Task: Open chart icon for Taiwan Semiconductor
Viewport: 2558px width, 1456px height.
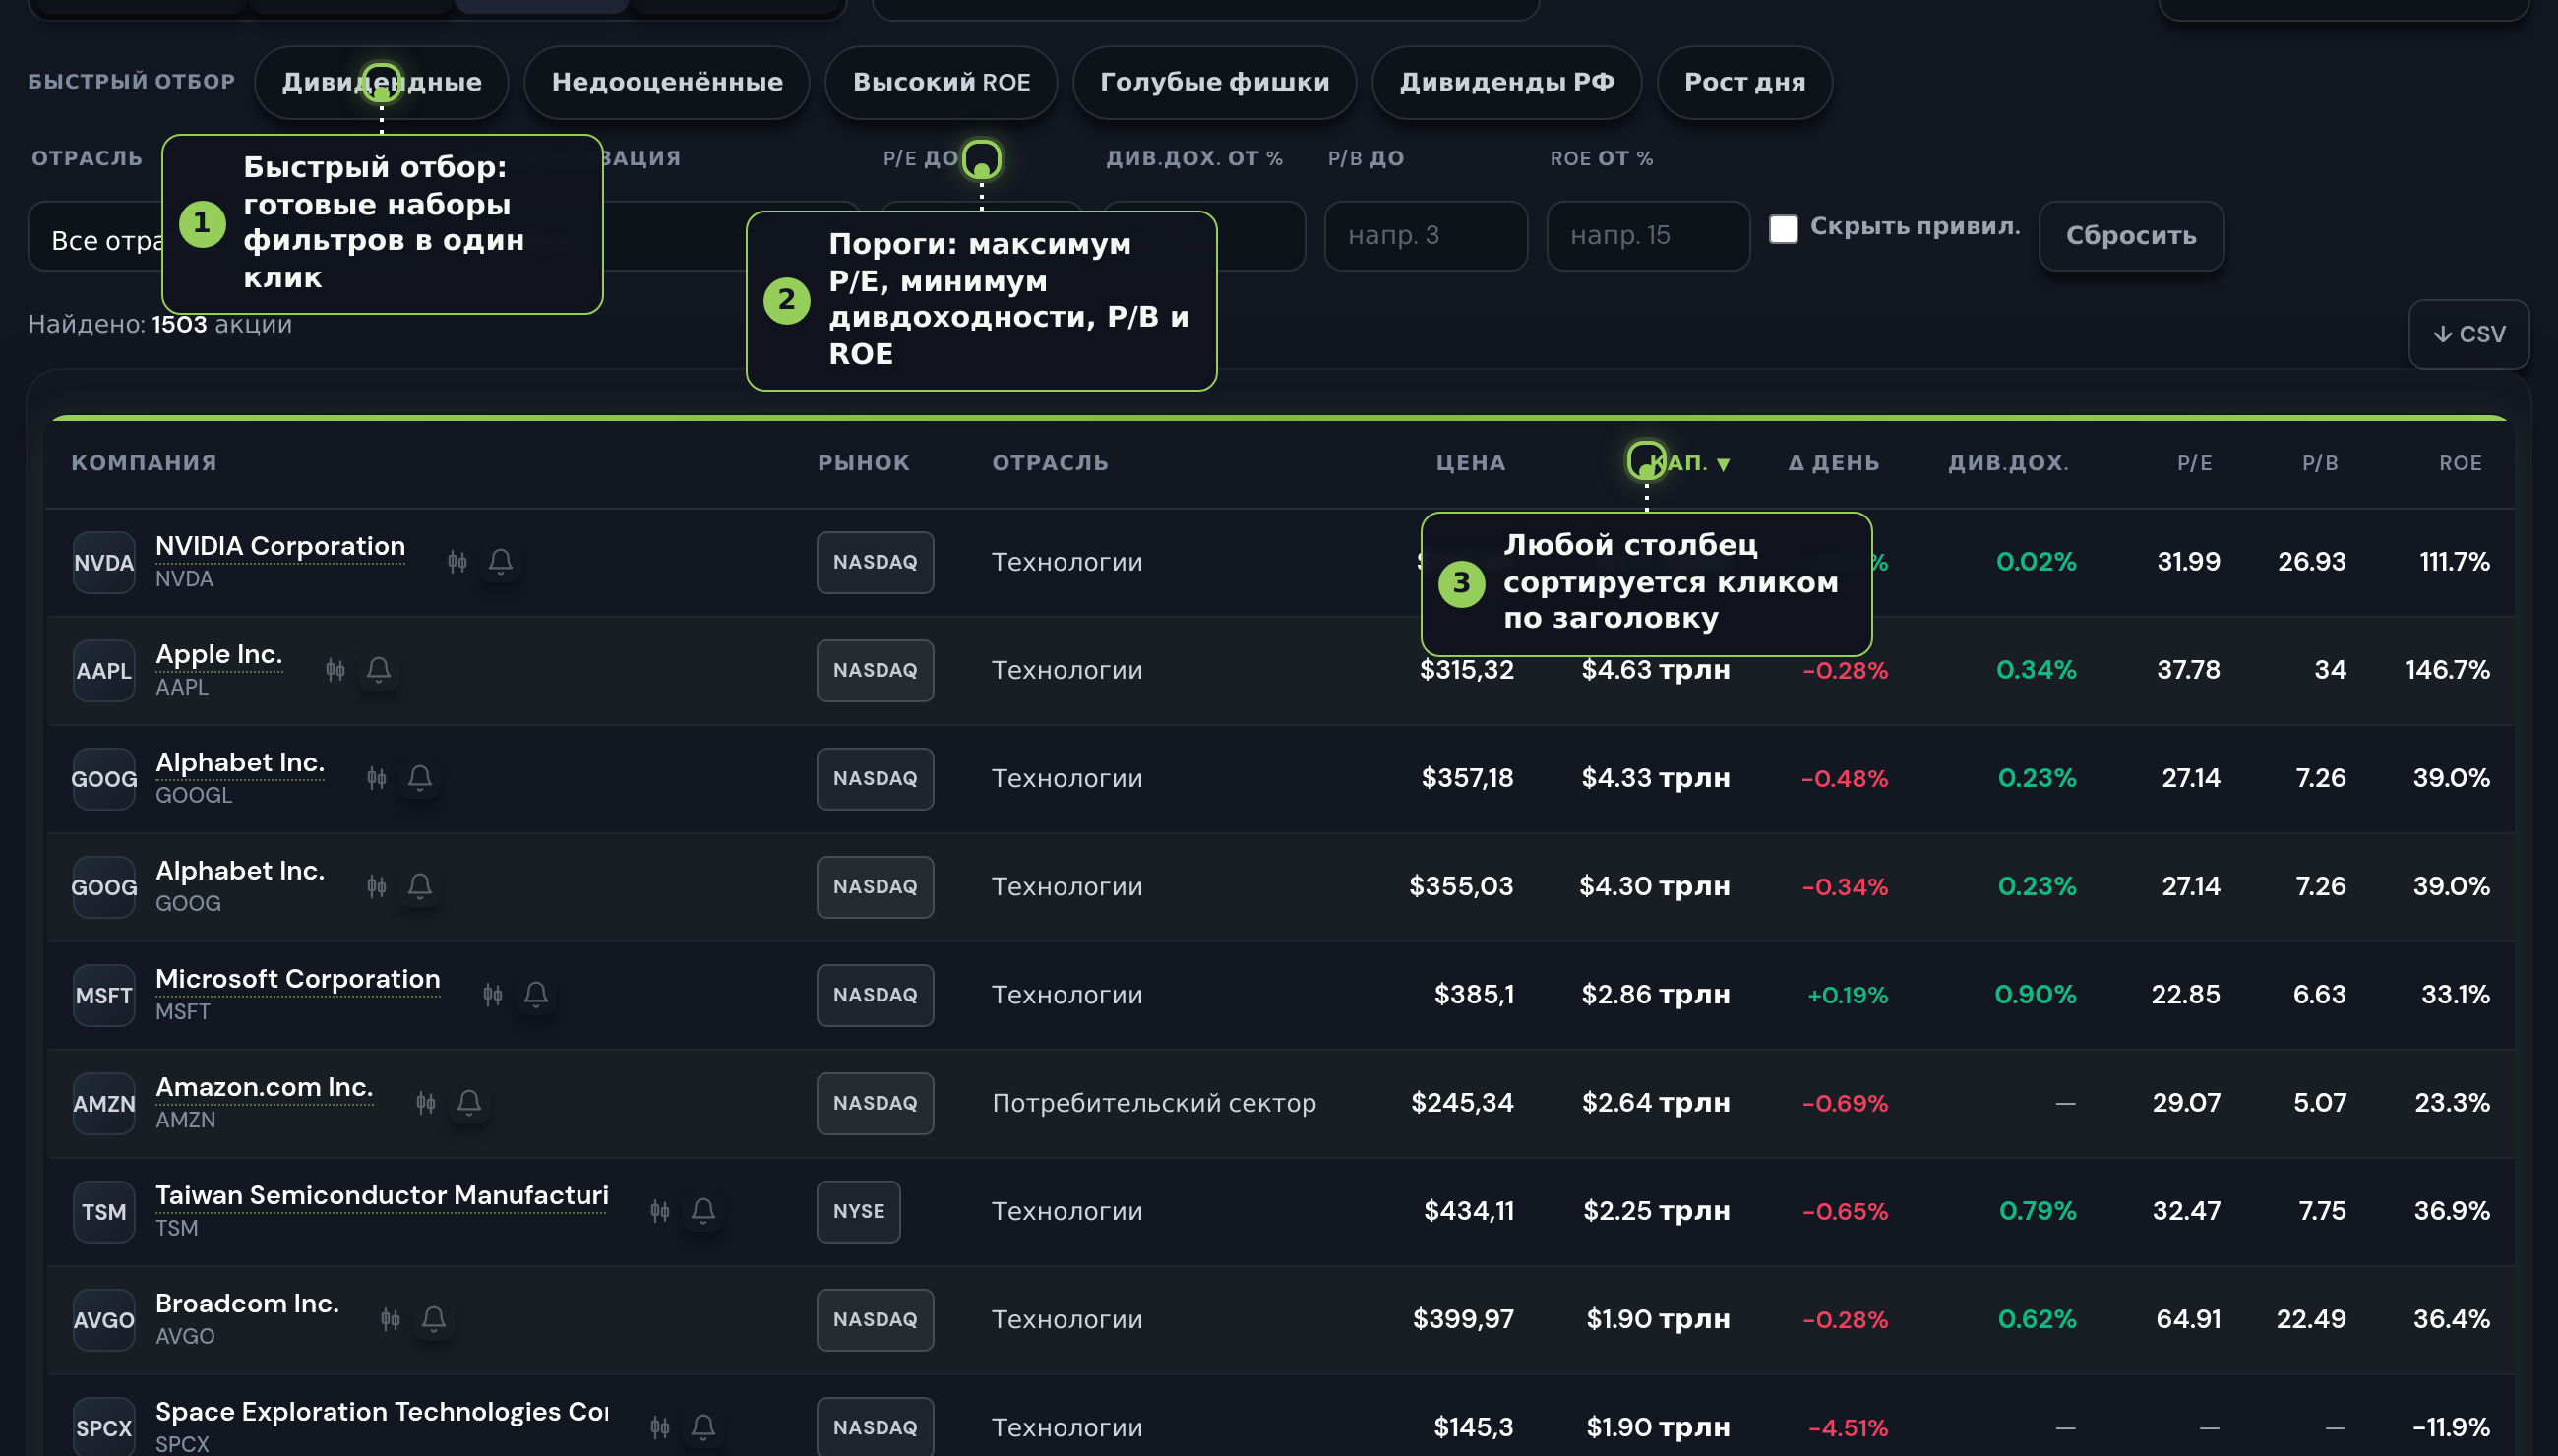Action: pyautogui.click(x=660, y=1211)
